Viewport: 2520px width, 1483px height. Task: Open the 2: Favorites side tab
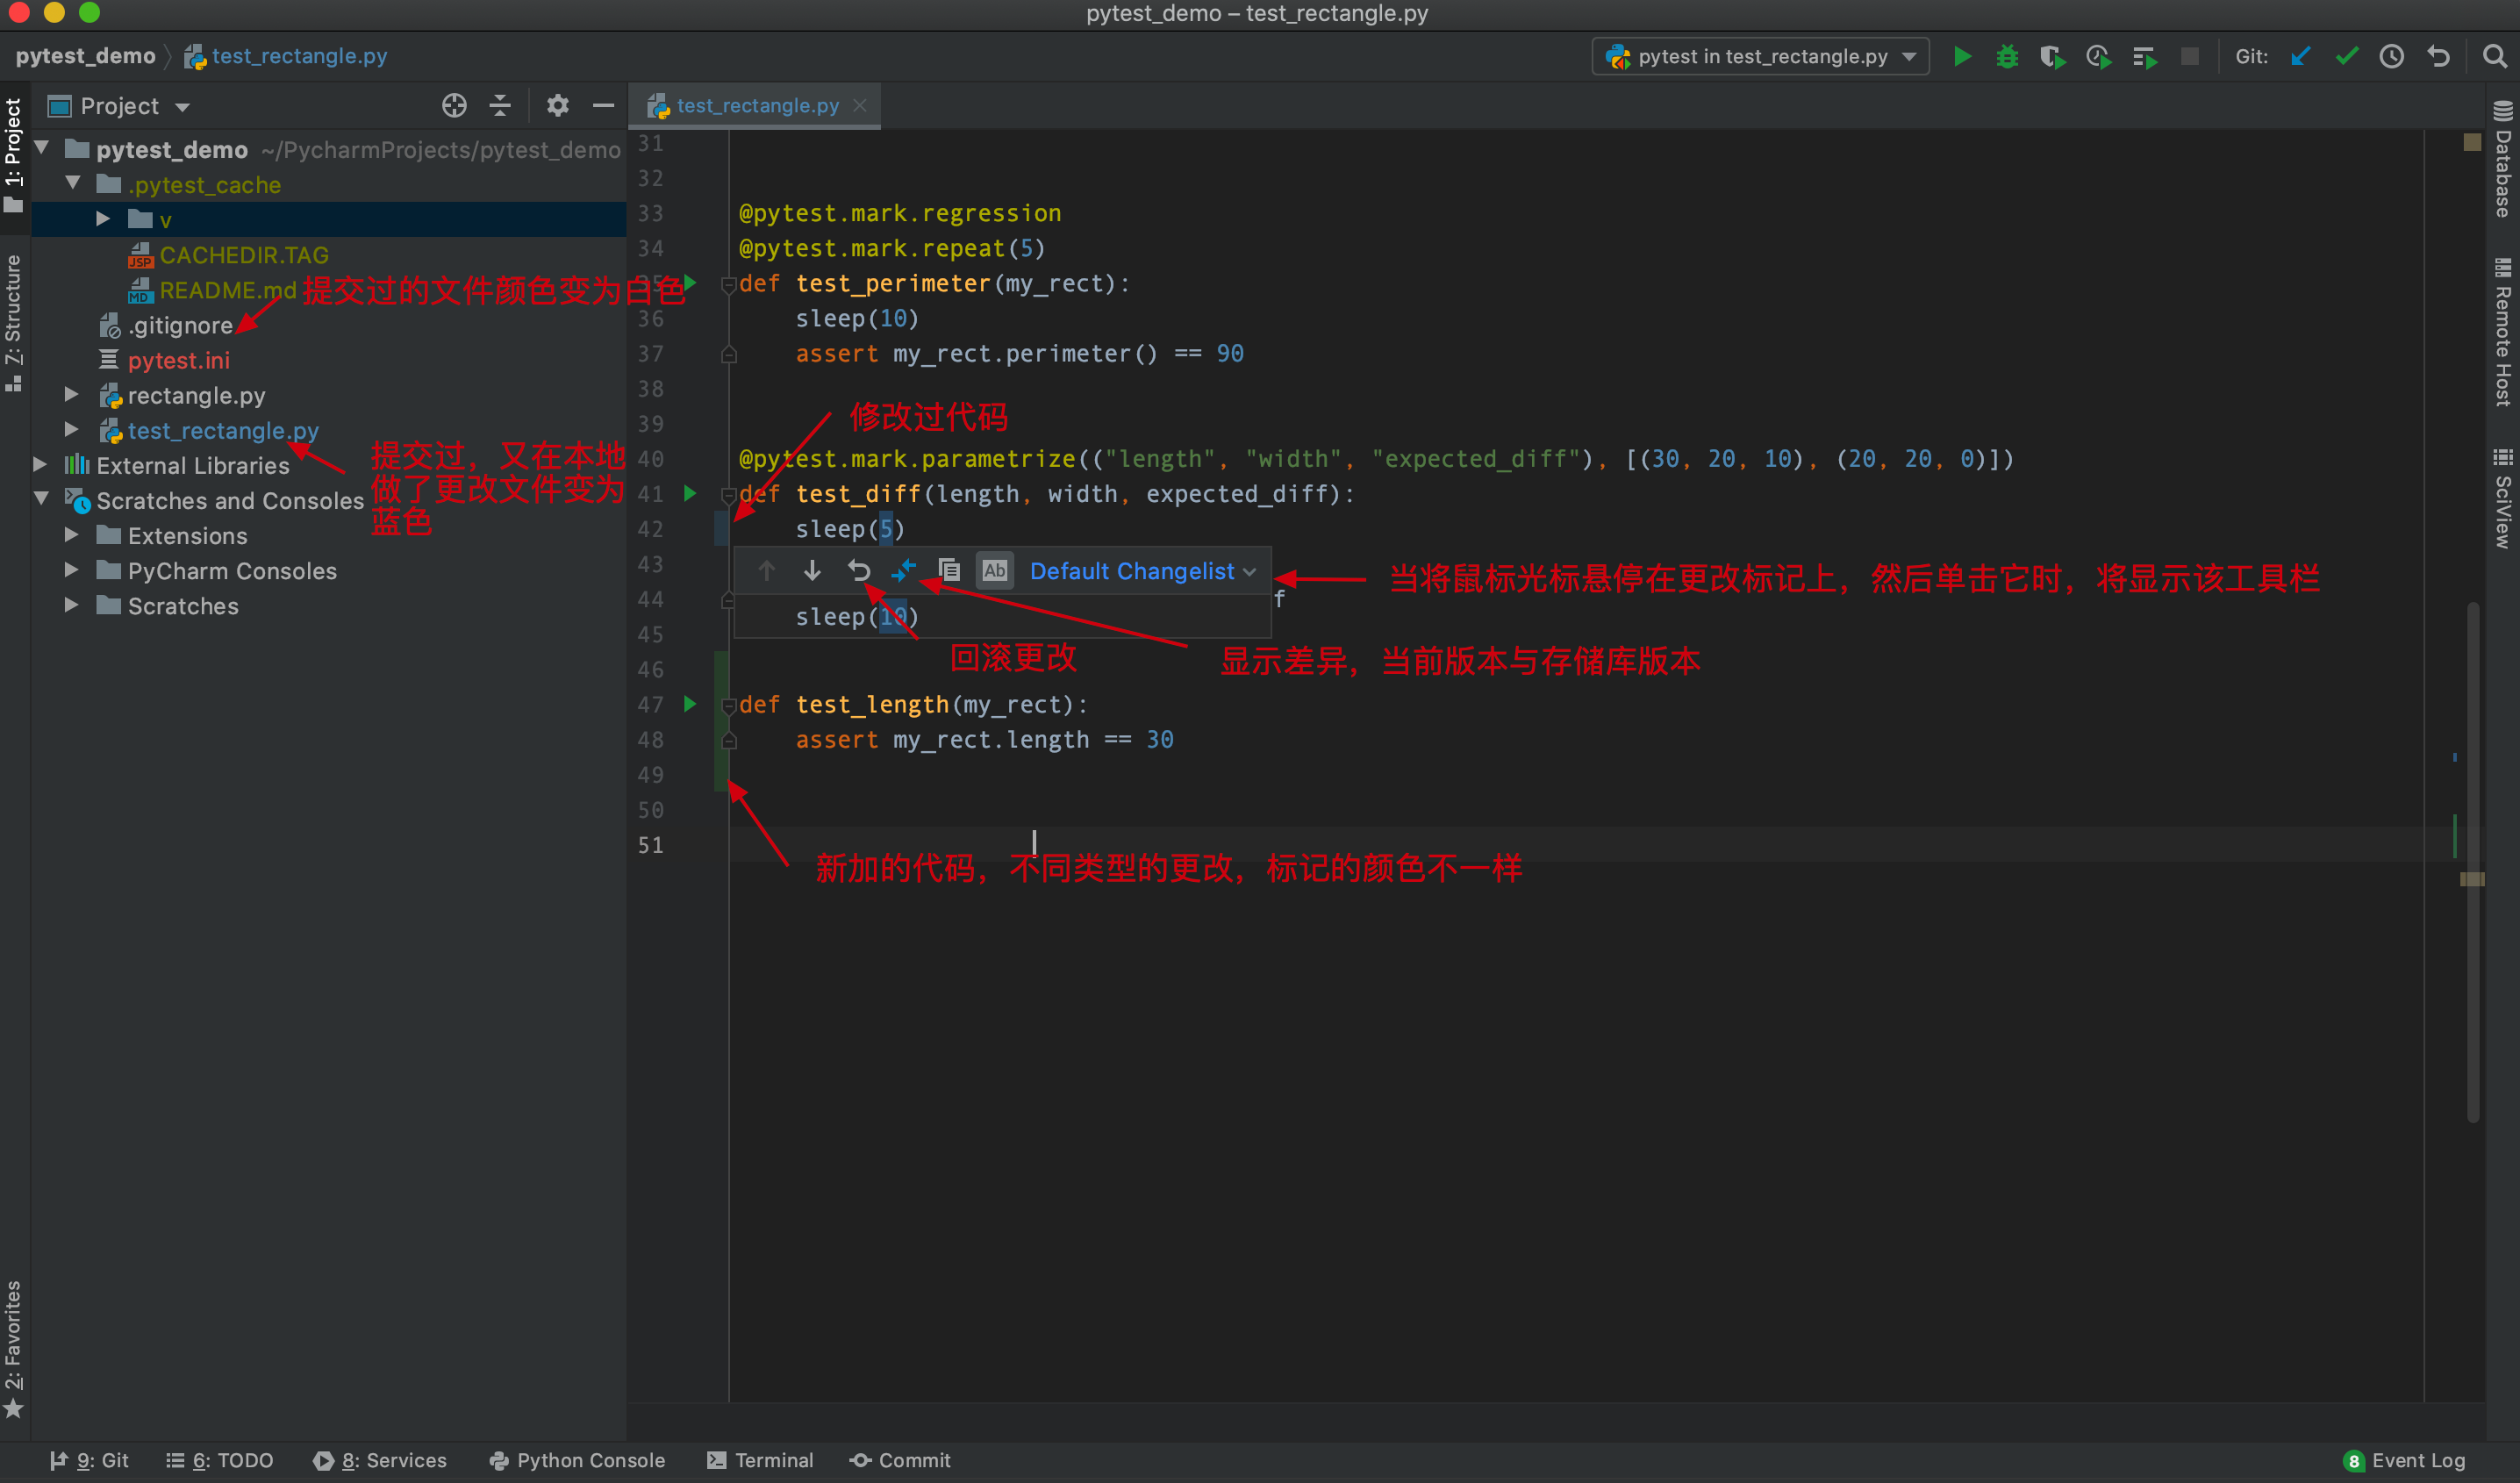coord(13,1348)
